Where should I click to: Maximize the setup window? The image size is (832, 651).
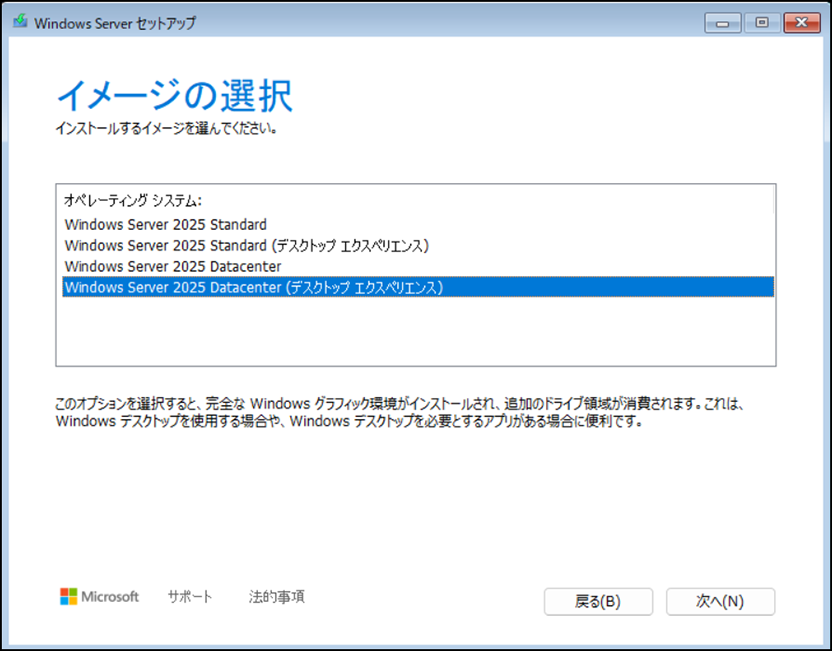(762, 23)
